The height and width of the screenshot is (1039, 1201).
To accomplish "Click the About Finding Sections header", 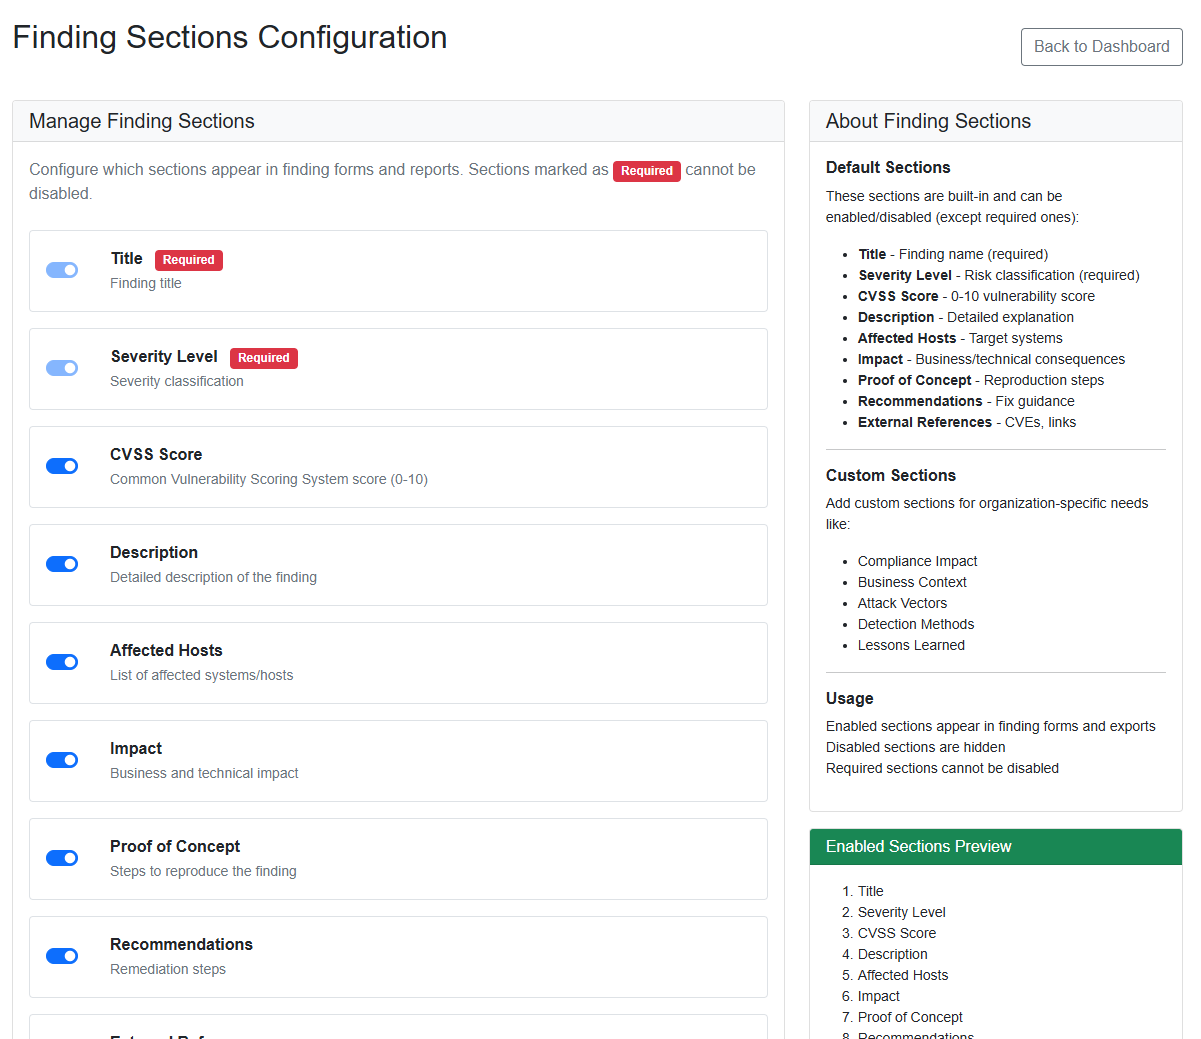I will tap(928, 121).
